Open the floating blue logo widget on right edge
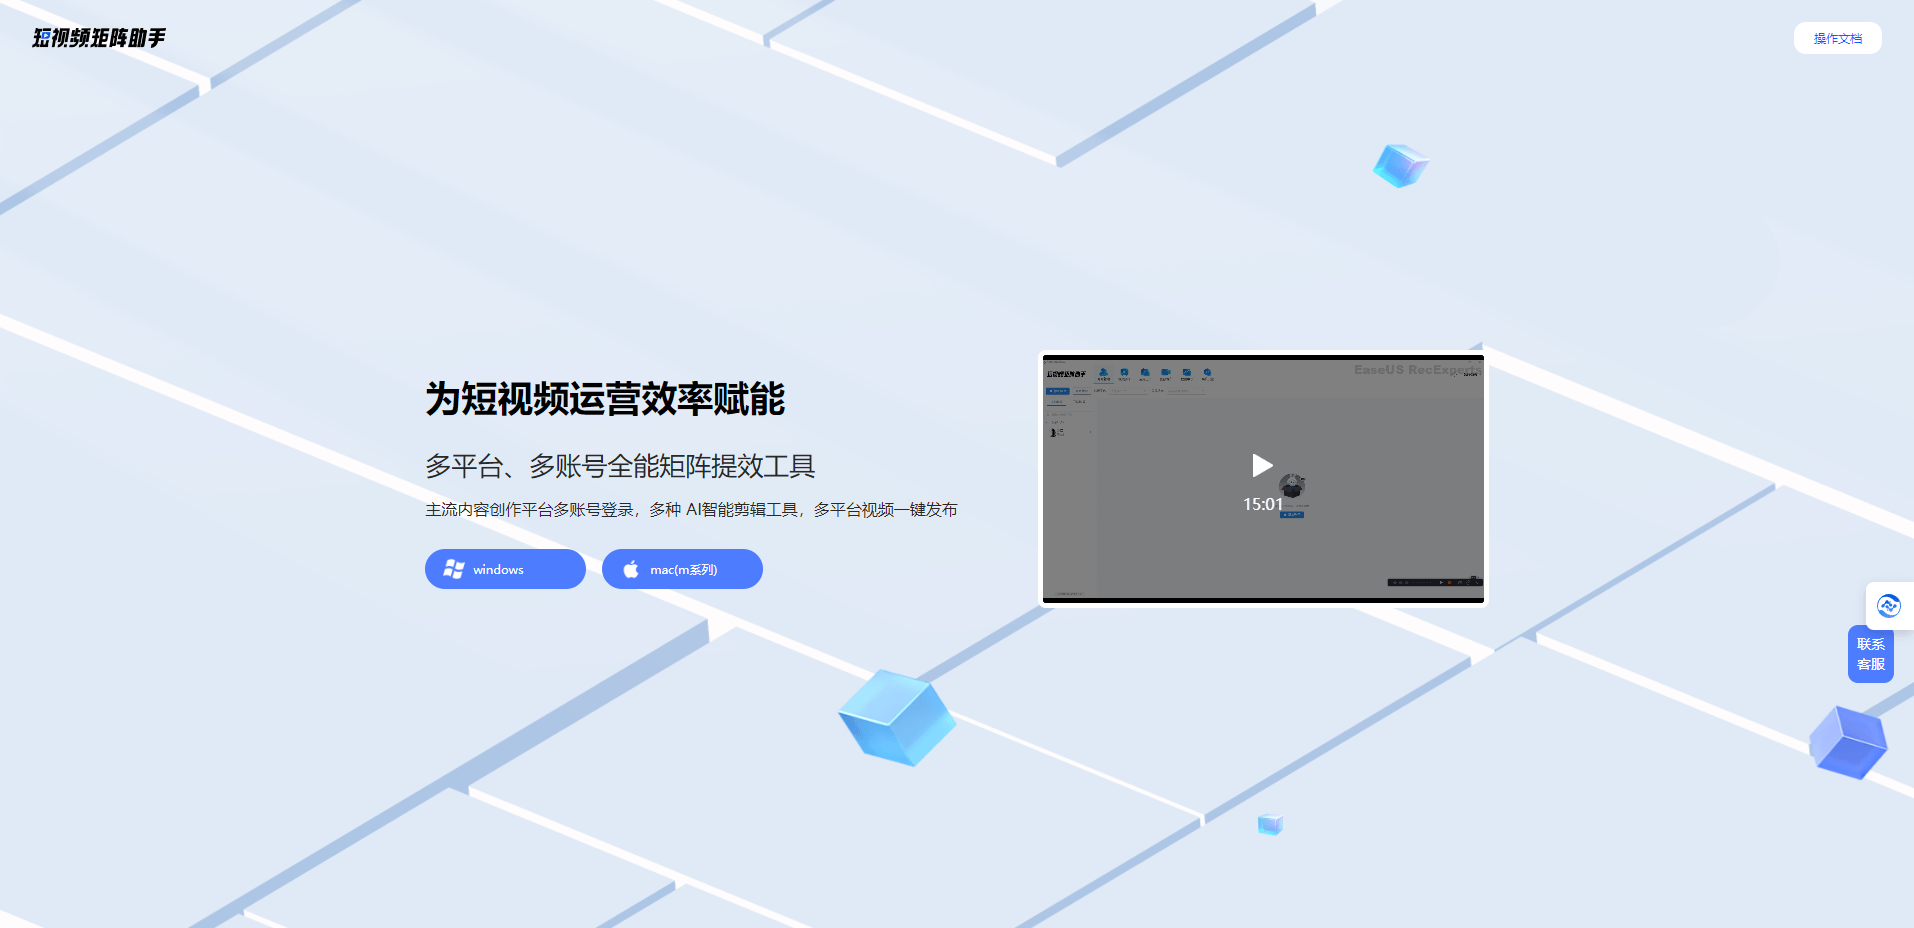This screenshot has width=1914, height=928. coord(1890,605)
